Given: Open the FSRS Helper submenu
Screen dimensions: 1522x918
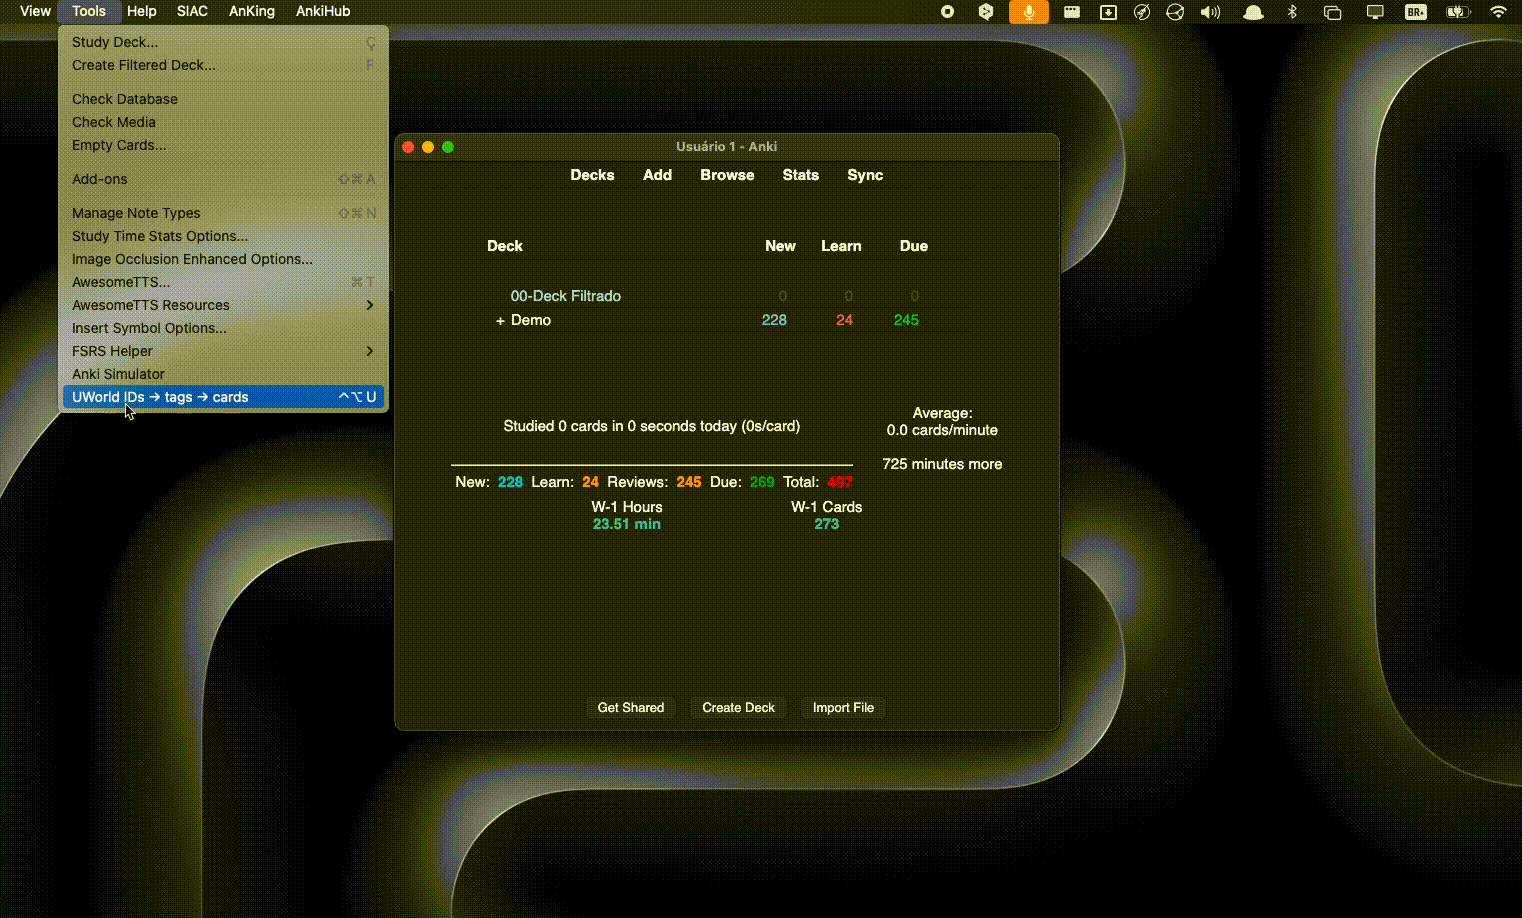Looking at the screenshot, I should pos(112,351).
